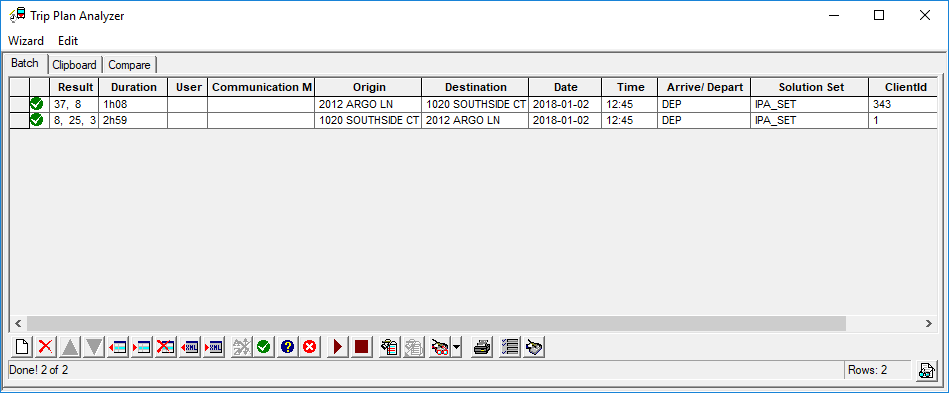Click the tag label toolbar icon
Viewport: 949px width, 393px height.
point(534,347)
